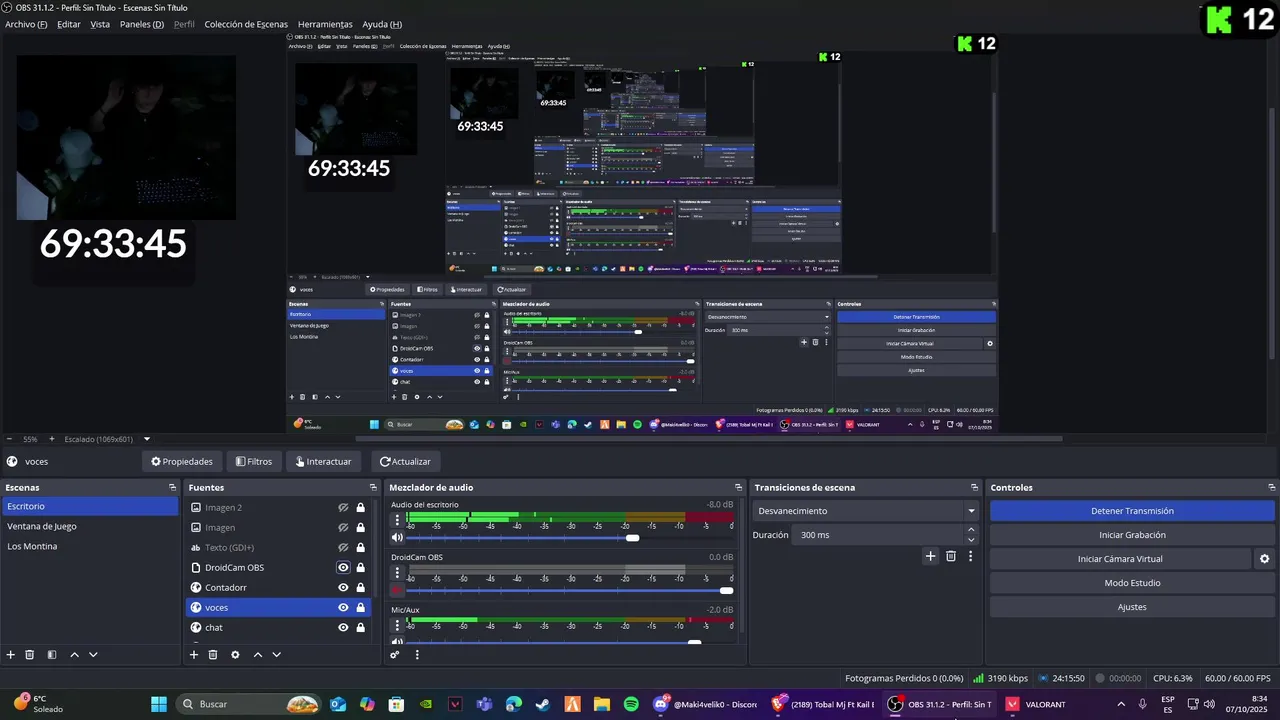1280x720 pixels.
Task: Delete the selected scene with the Escenas trash icon
Action: [30, 655]
